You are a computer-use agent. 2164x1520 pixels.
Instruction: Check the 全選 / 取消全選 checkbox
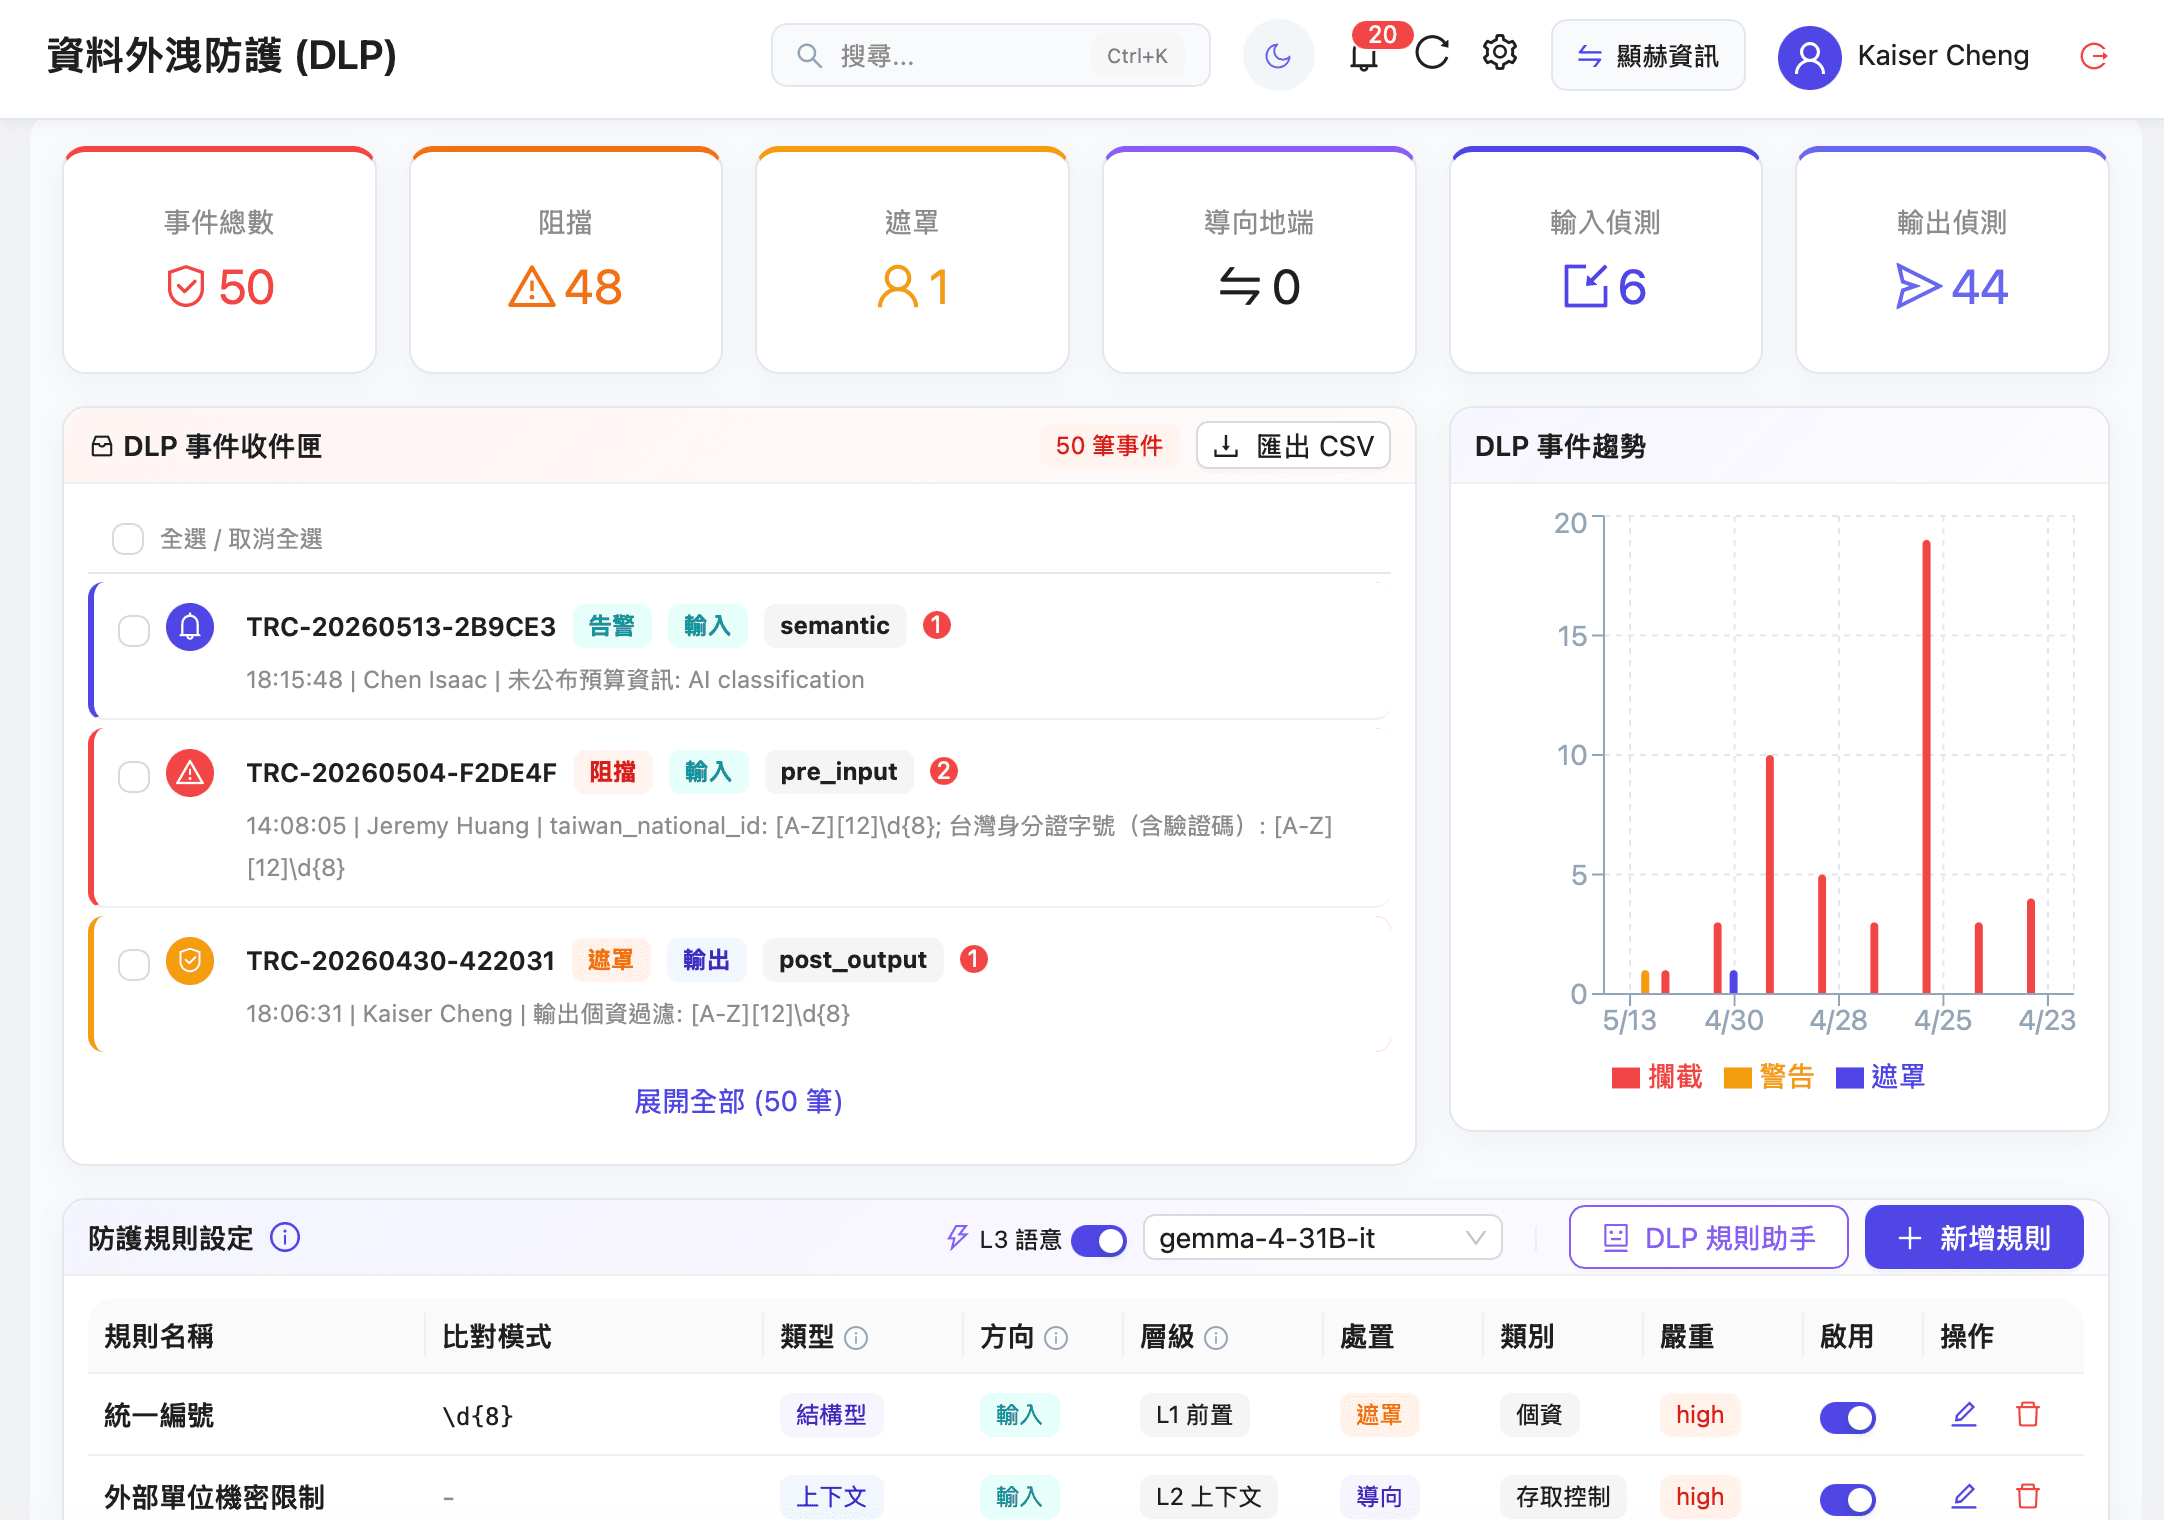(x=128, y=539)
